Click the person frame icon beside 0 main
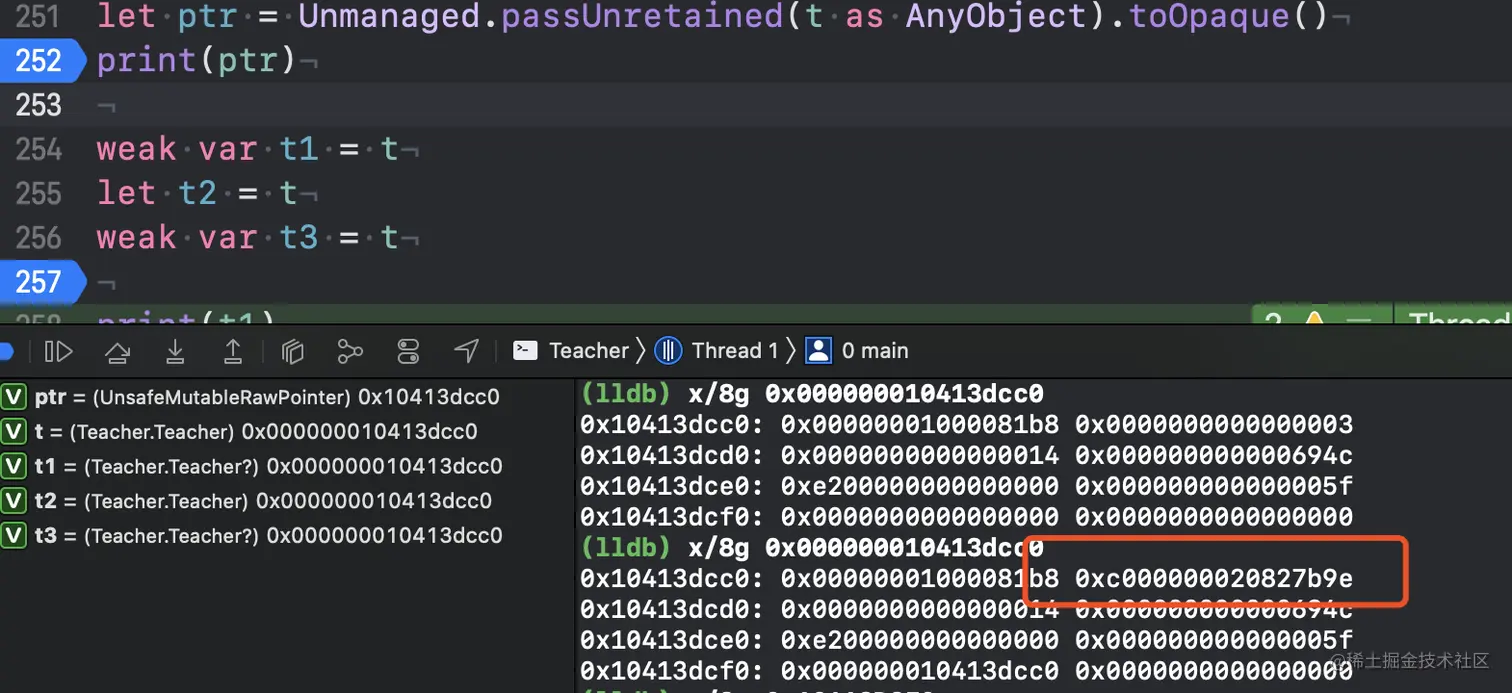1512x693 pixels. point(819,350)
